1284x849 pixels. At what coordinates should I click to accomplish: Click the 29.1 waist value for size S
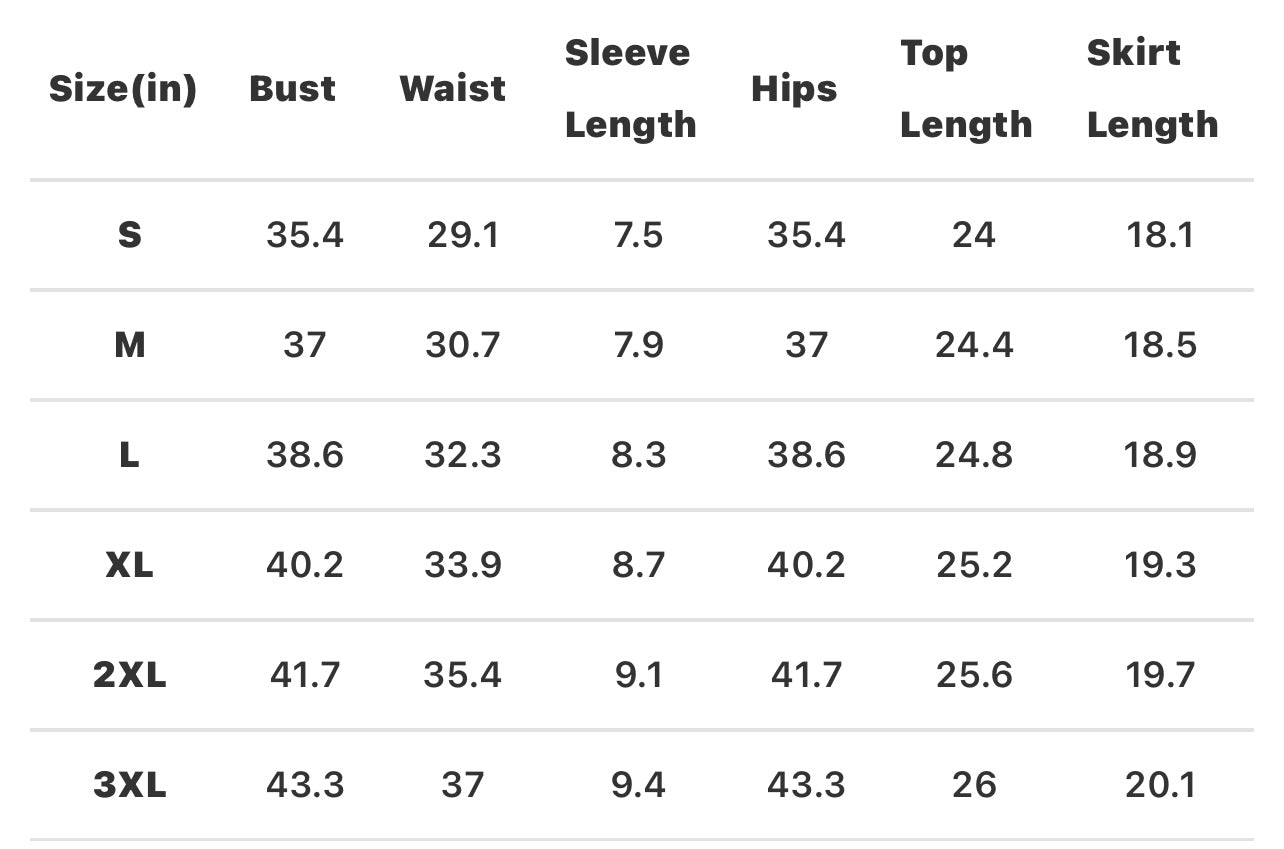(x=462, y=236)
